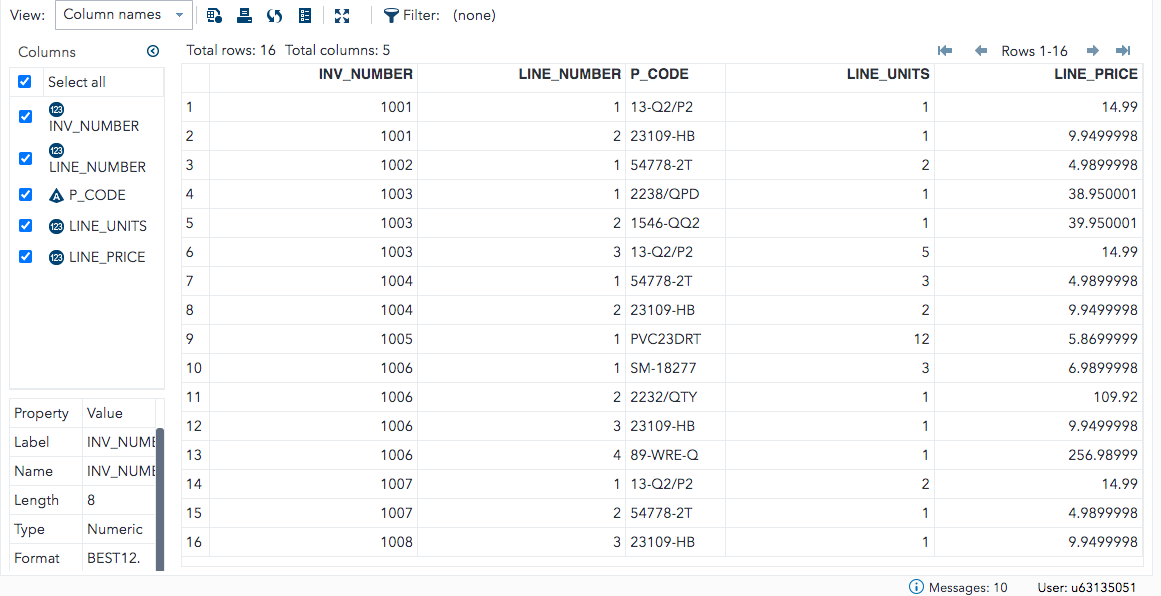
Task: Open the export data icon
Action: [x=213, y=15]
